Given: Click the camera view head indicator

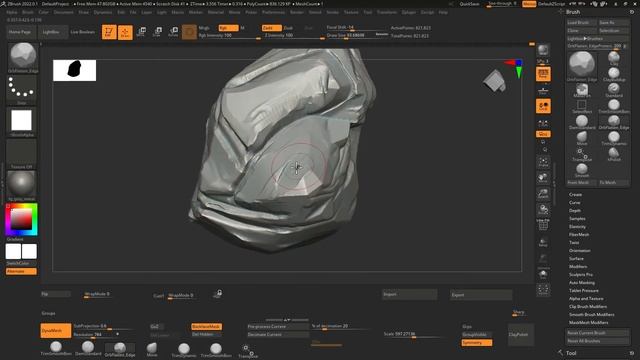Looking at the screenshot, I should point(495,80).
